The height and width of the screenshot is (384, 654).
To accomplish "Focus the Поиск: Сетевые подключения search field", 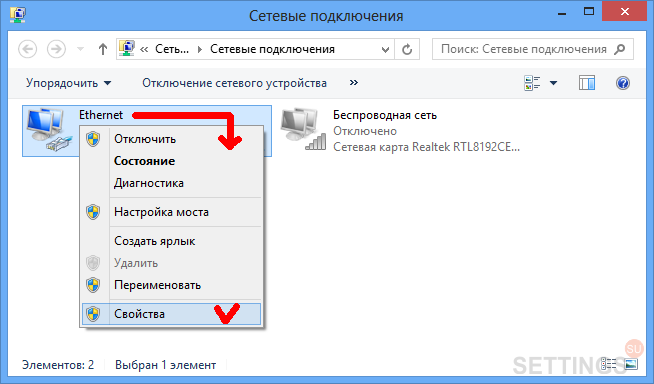I will tap(533, 49).
